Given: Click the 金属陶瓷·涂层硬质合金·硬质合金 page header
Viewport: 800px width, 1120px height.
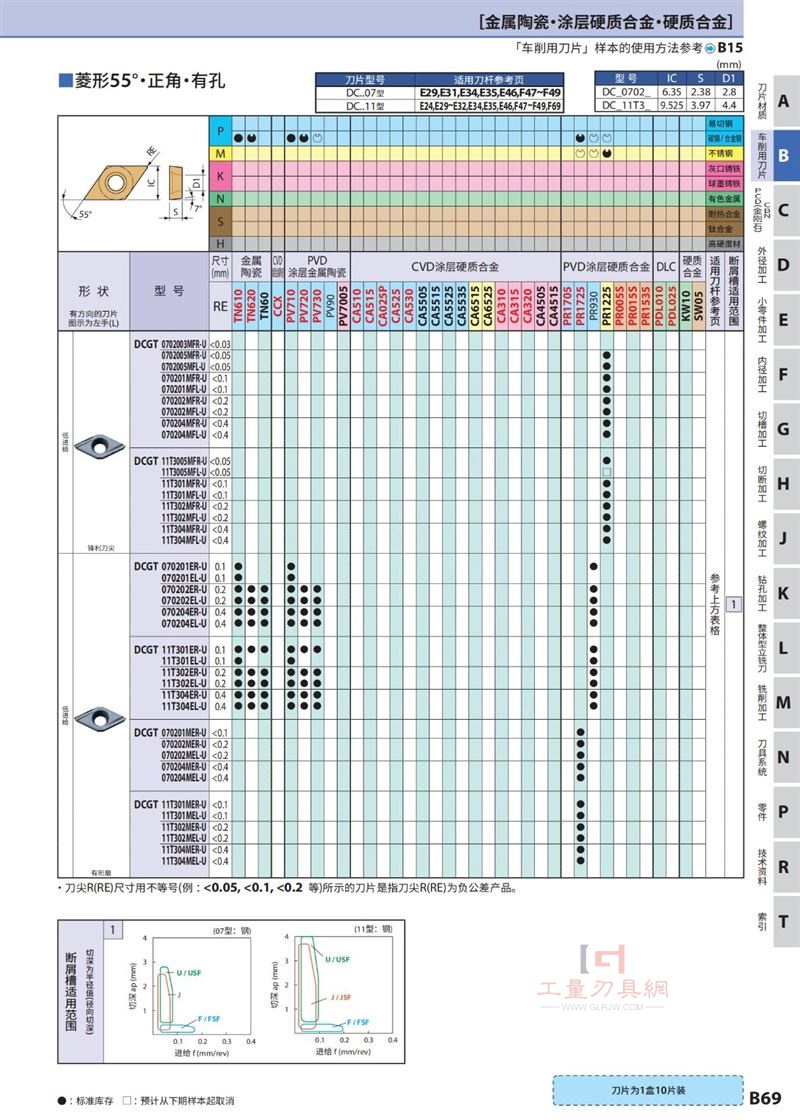Looking at the screenshot, I should 606,22.
